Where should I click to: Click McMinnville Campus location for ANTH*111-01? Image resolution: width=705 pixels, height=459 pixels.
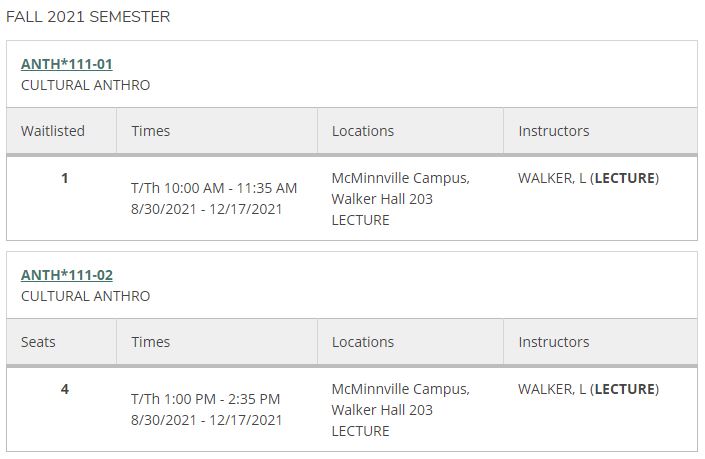tap(400, 178)
